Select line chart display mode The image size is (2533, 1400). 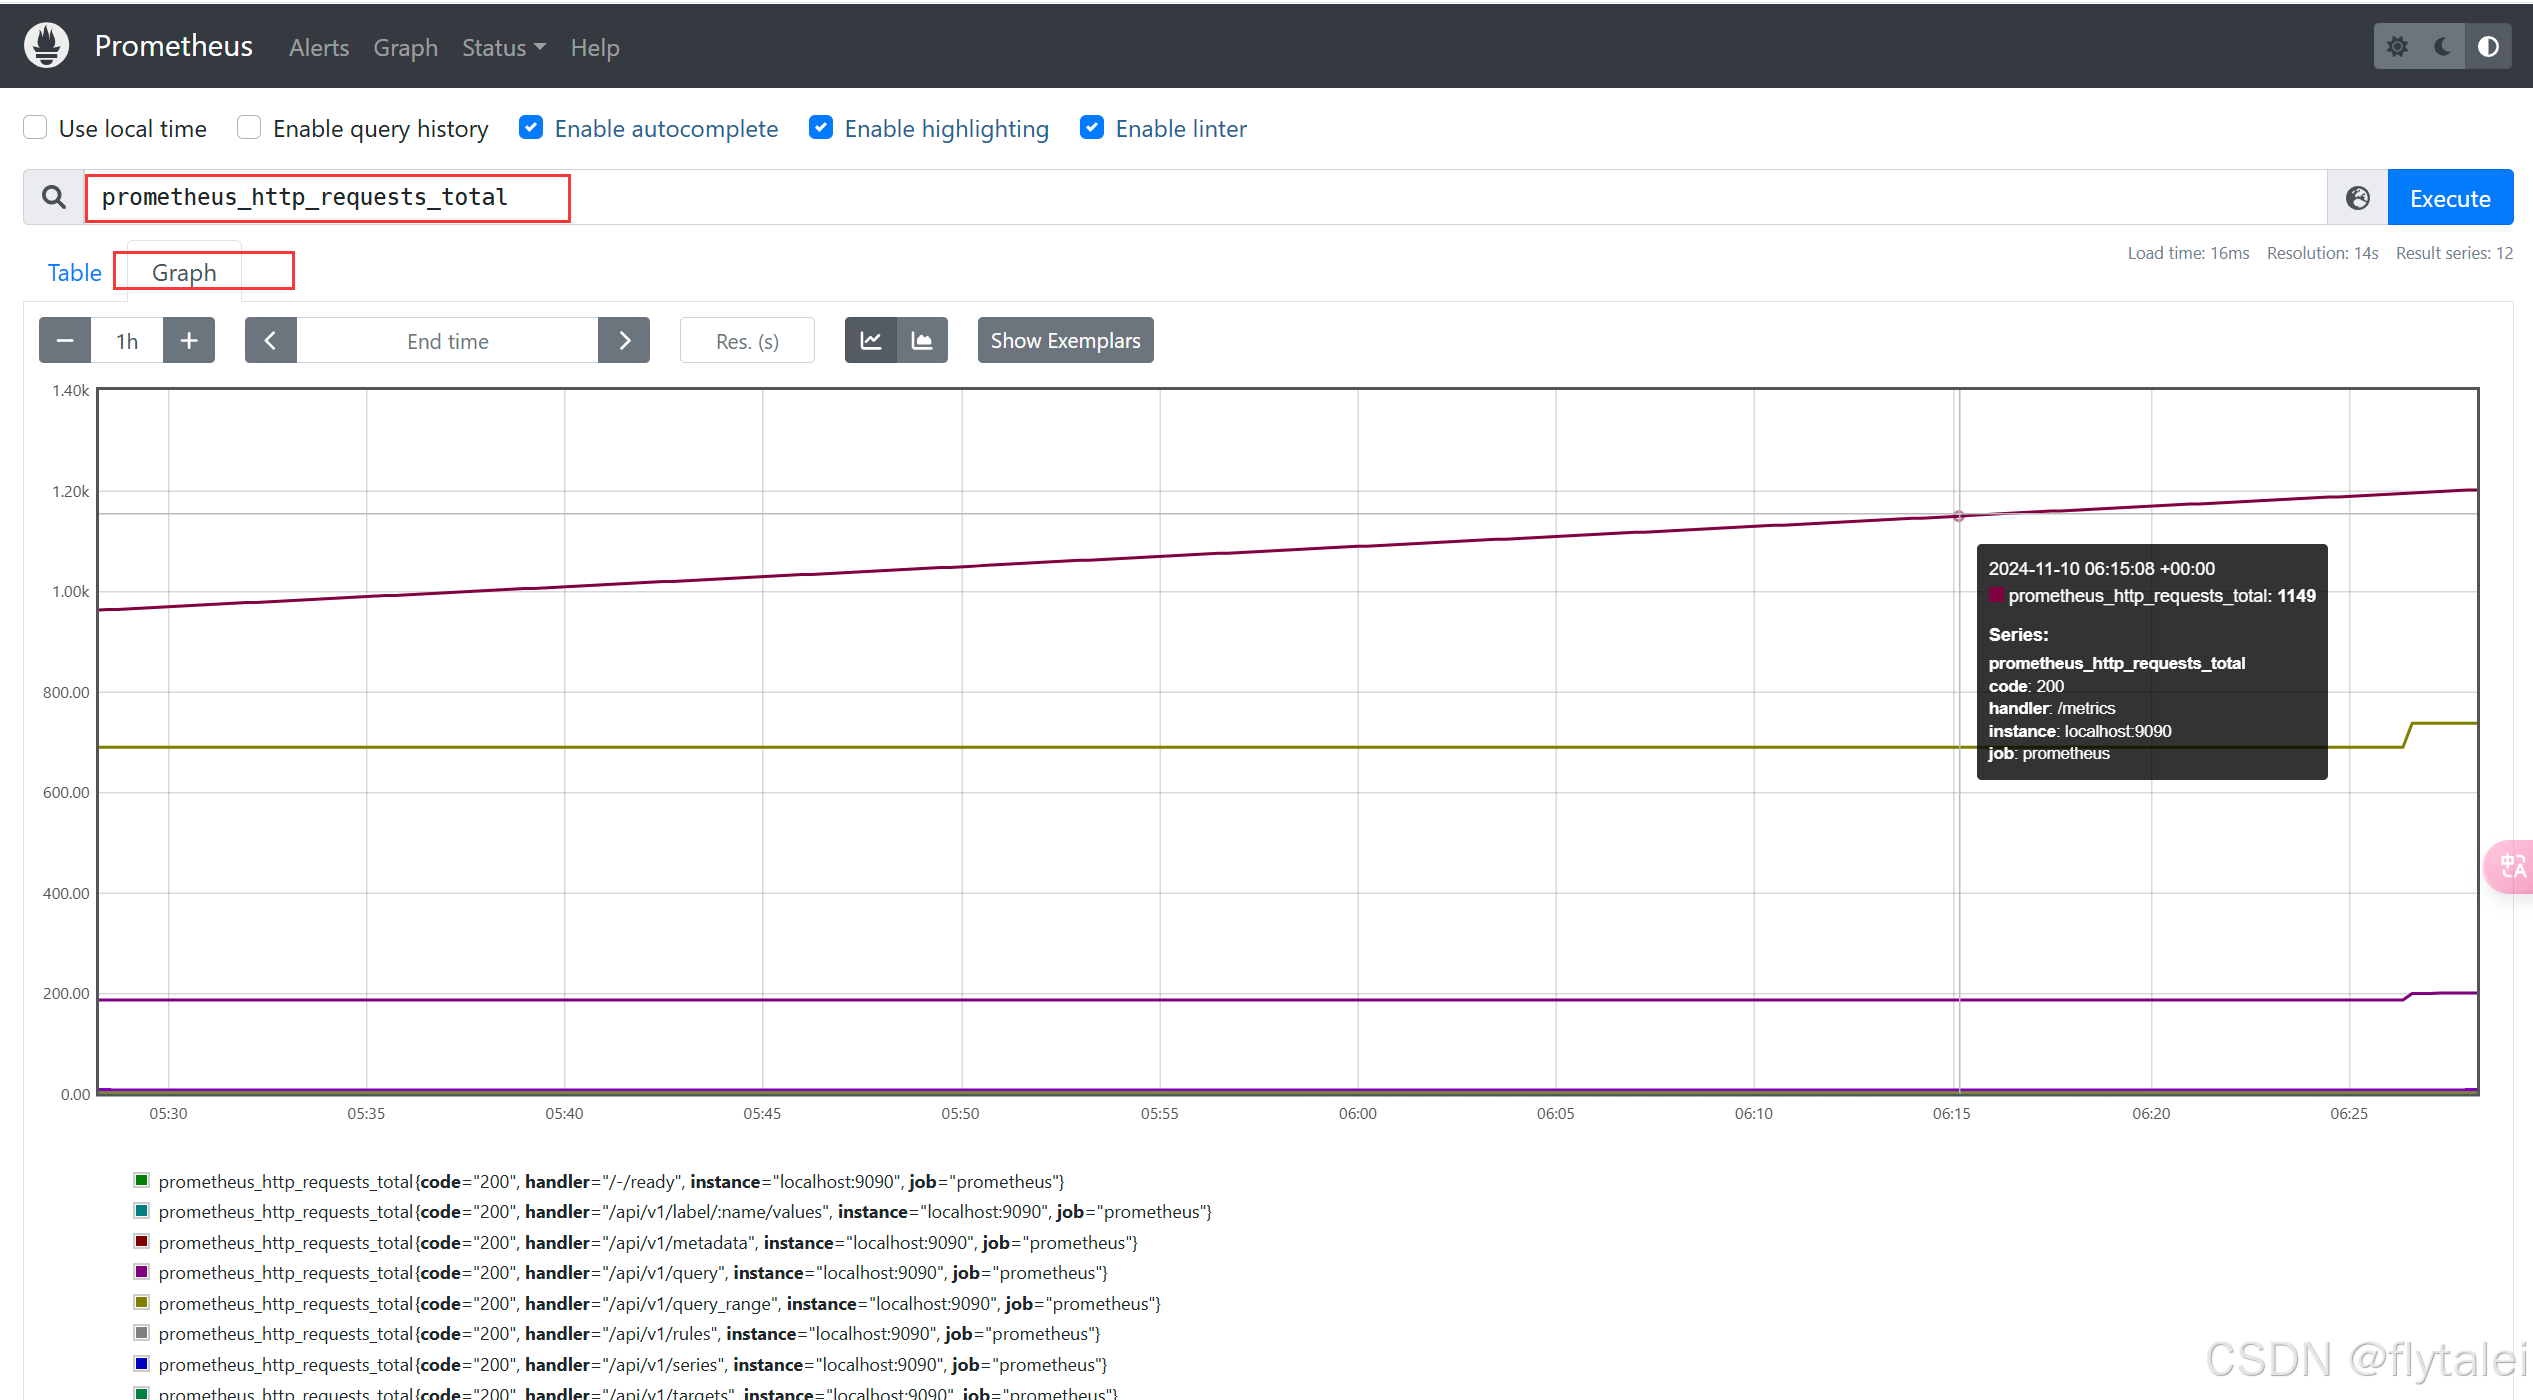click(870, 341)
